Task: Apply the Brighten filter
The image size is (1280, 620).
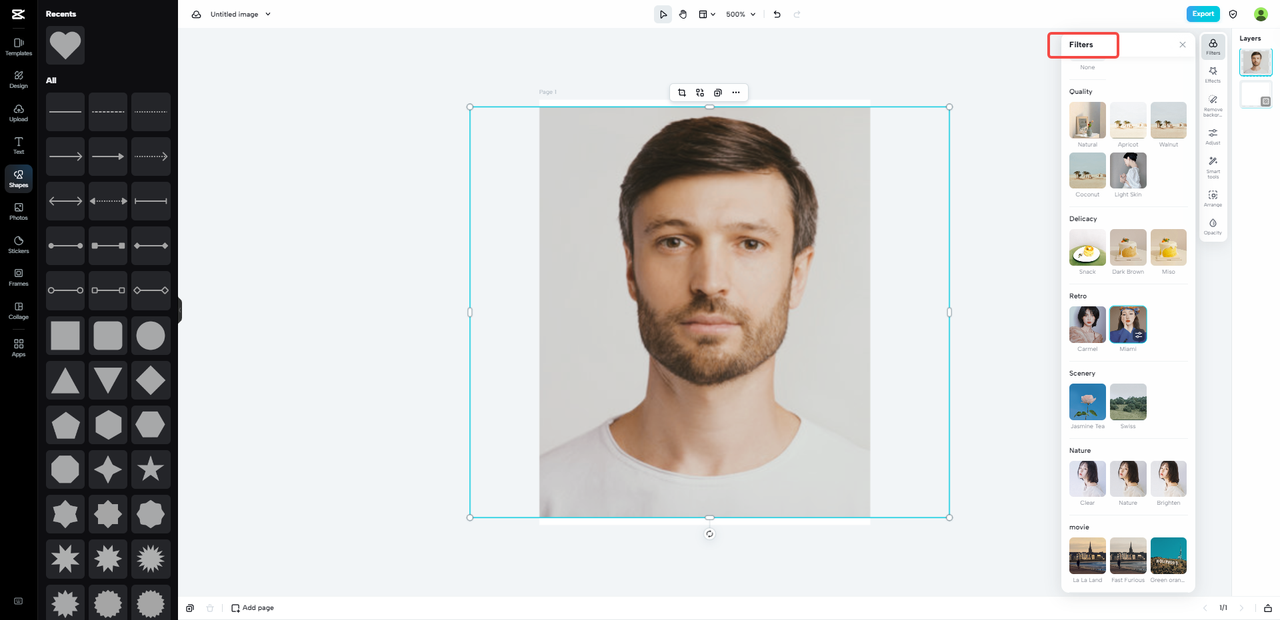Action: click(1168, 478)
